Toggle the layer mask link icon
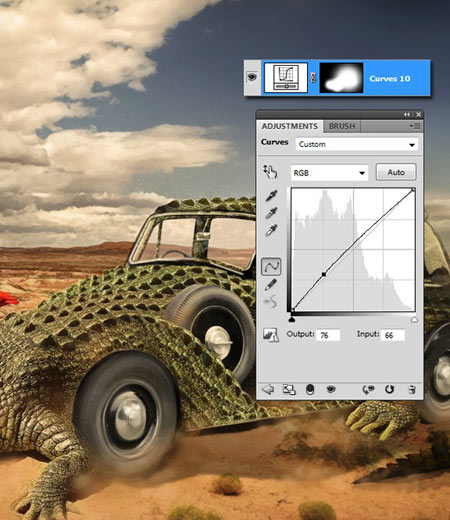Screen dimensions: 450x520 (x=313, y=78)
